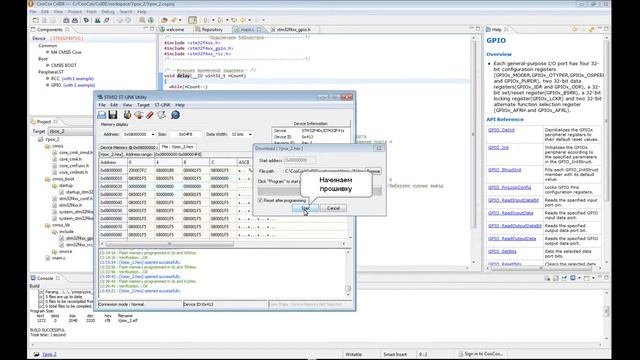Click Disconnect from target icon in ST-LINK toolbar
The height and width of the screenshot is (360, 640).
pos(139,115)
